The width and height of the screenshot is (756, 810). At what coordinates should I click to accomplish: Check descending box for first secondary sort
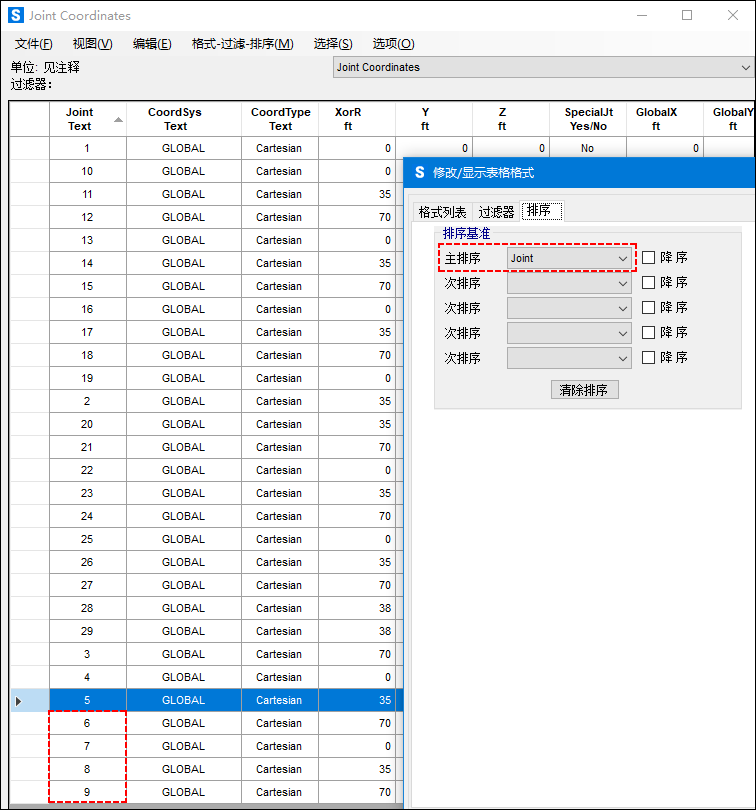click(649, 283)
